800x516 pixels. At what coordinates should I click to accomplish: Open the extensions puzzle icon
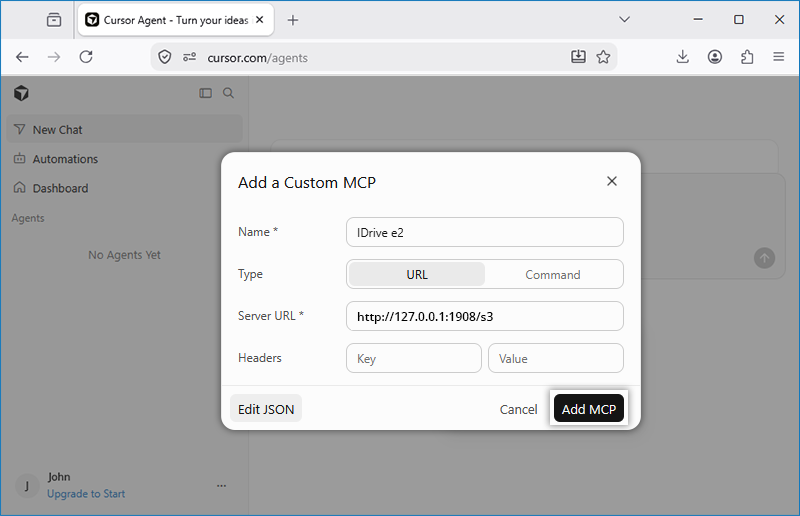747,57
